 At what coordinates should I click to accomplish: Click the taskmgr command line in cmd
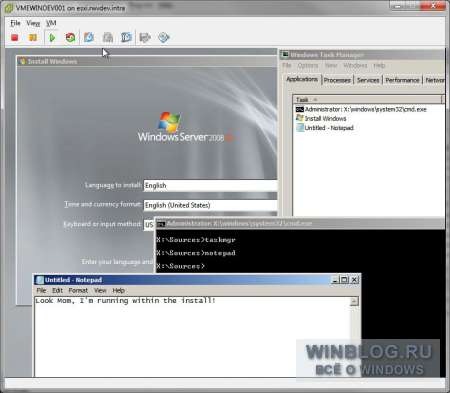click(196, 240)
